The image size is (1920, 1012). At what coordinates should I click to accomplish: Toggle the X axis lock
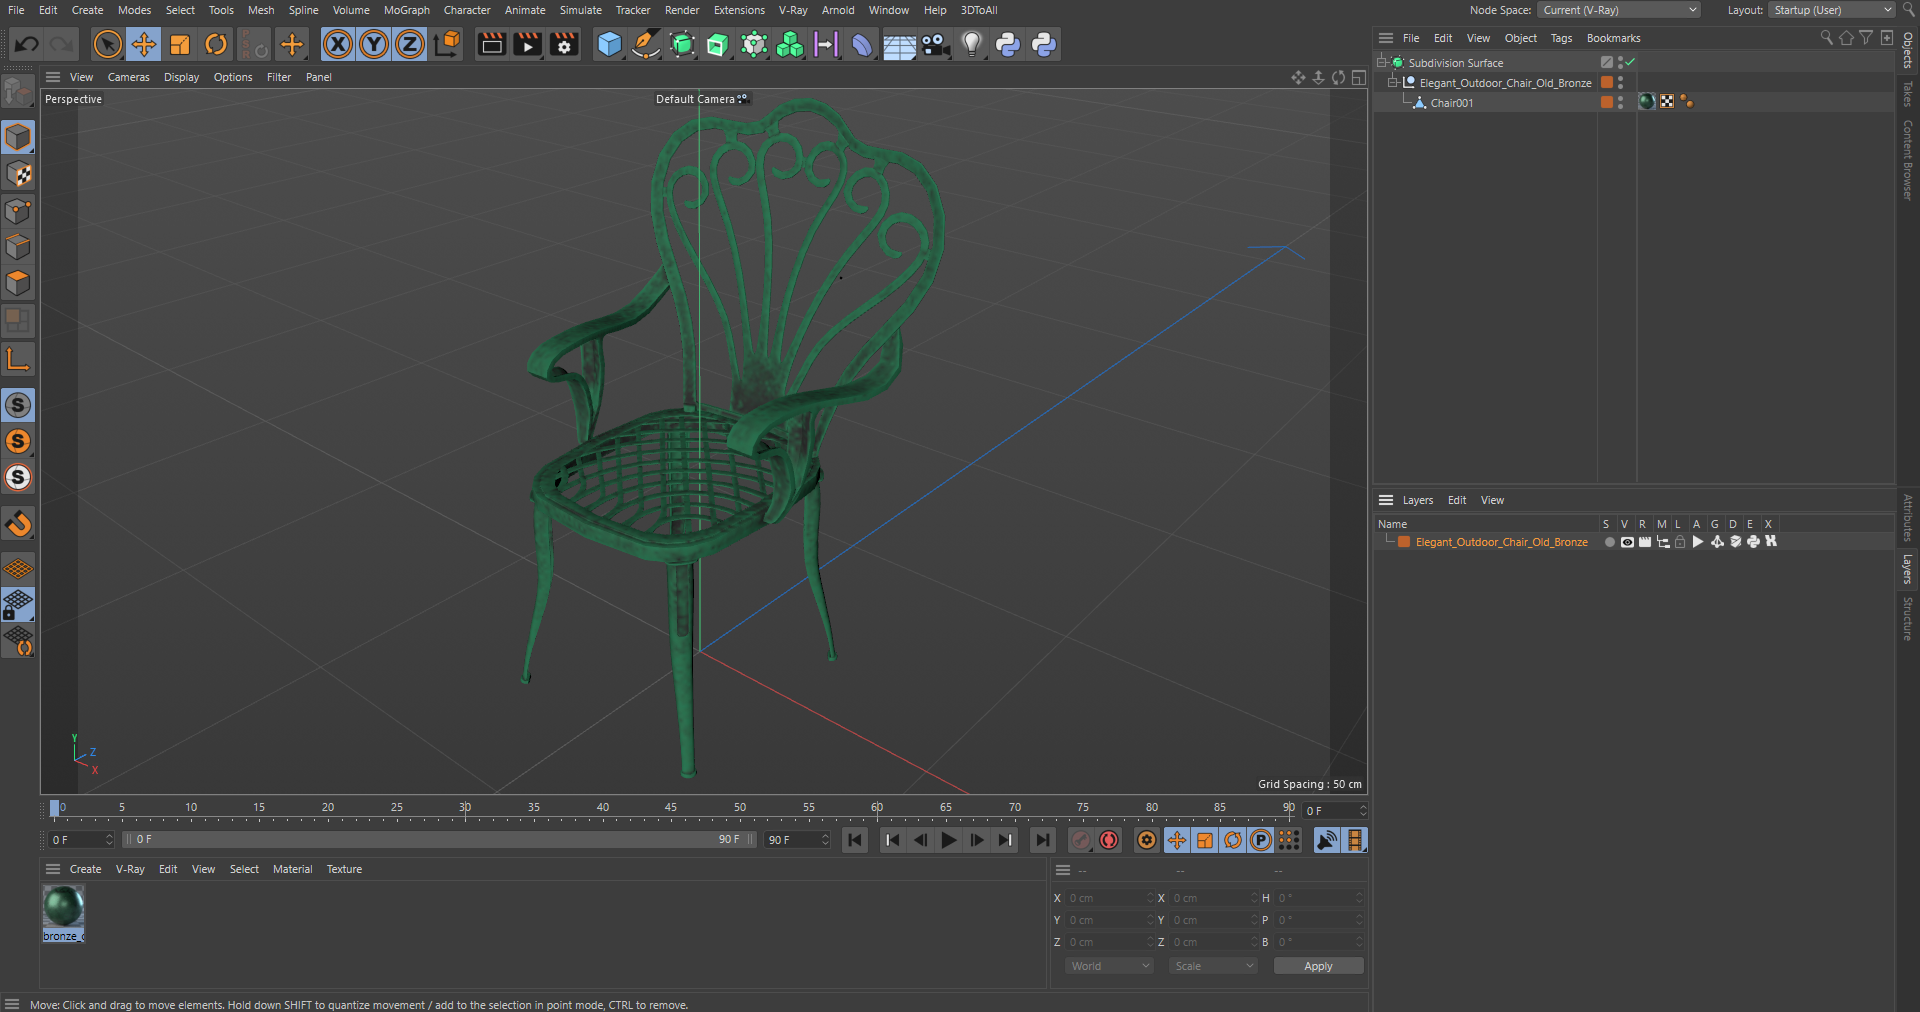pos(338,44)
